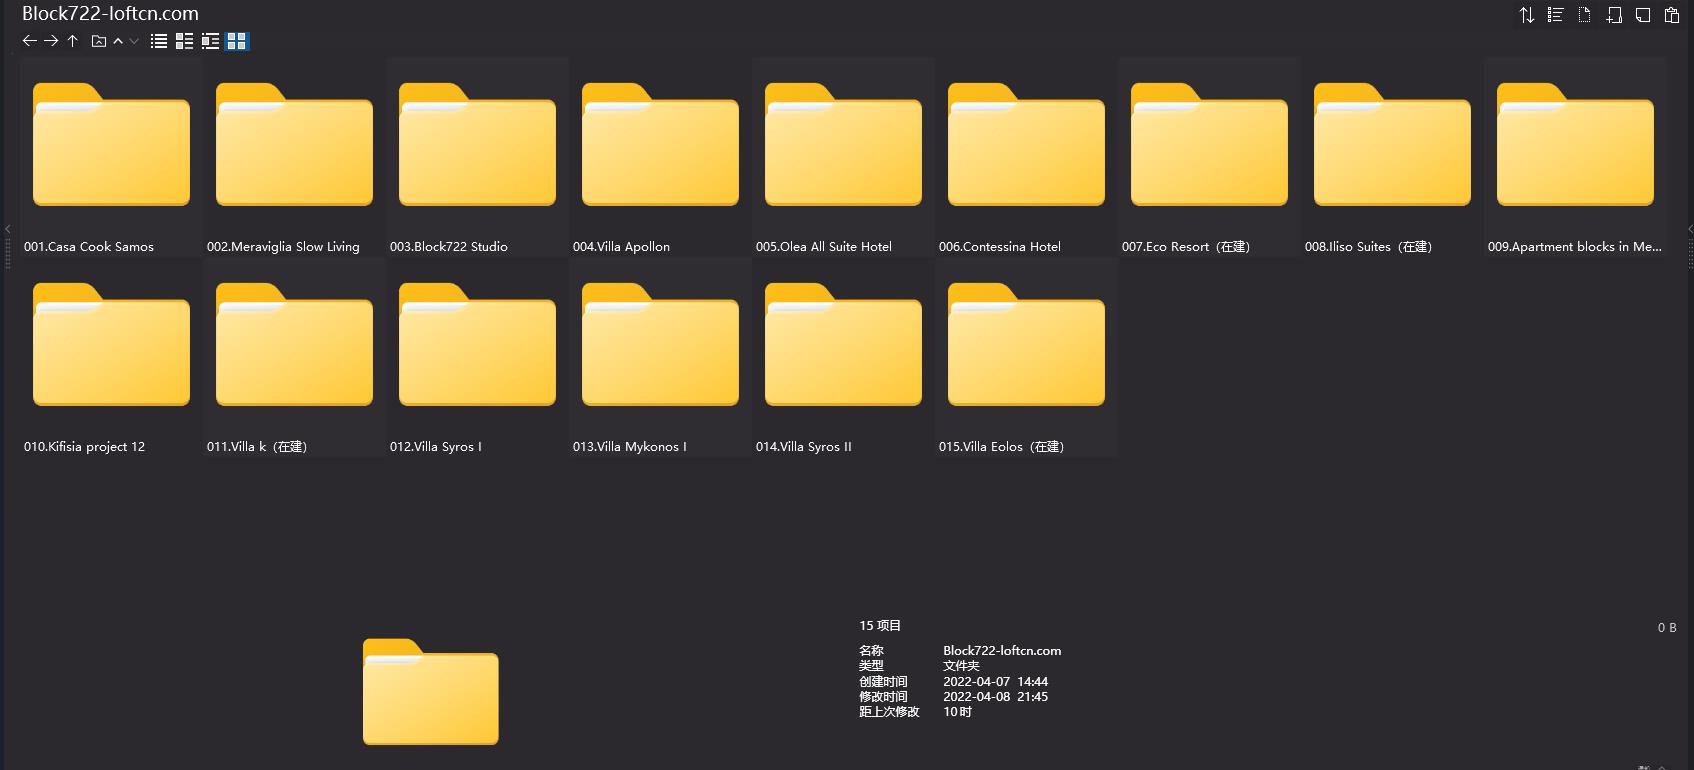This screenshot has width=1694, height=770.
Task: Click the scroll with plus icon
Action: [x=1613, y=15]
